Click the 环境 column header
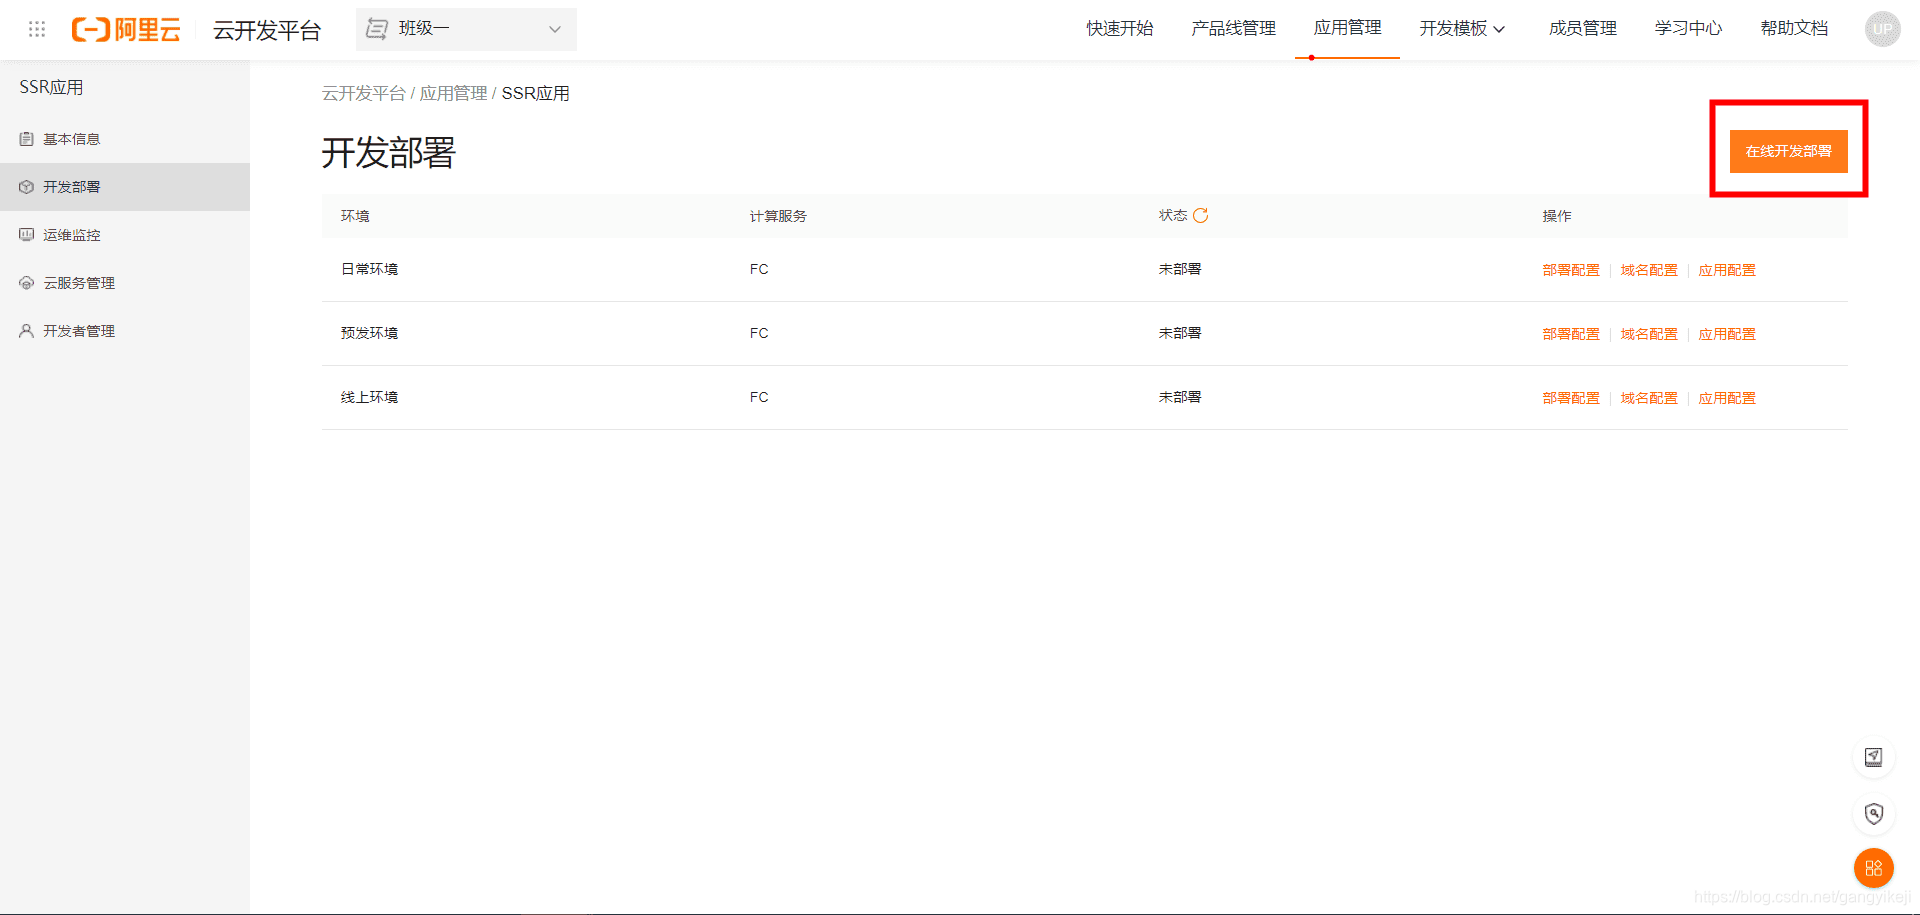Viewport: 1920px width, 915px height. 355,216
